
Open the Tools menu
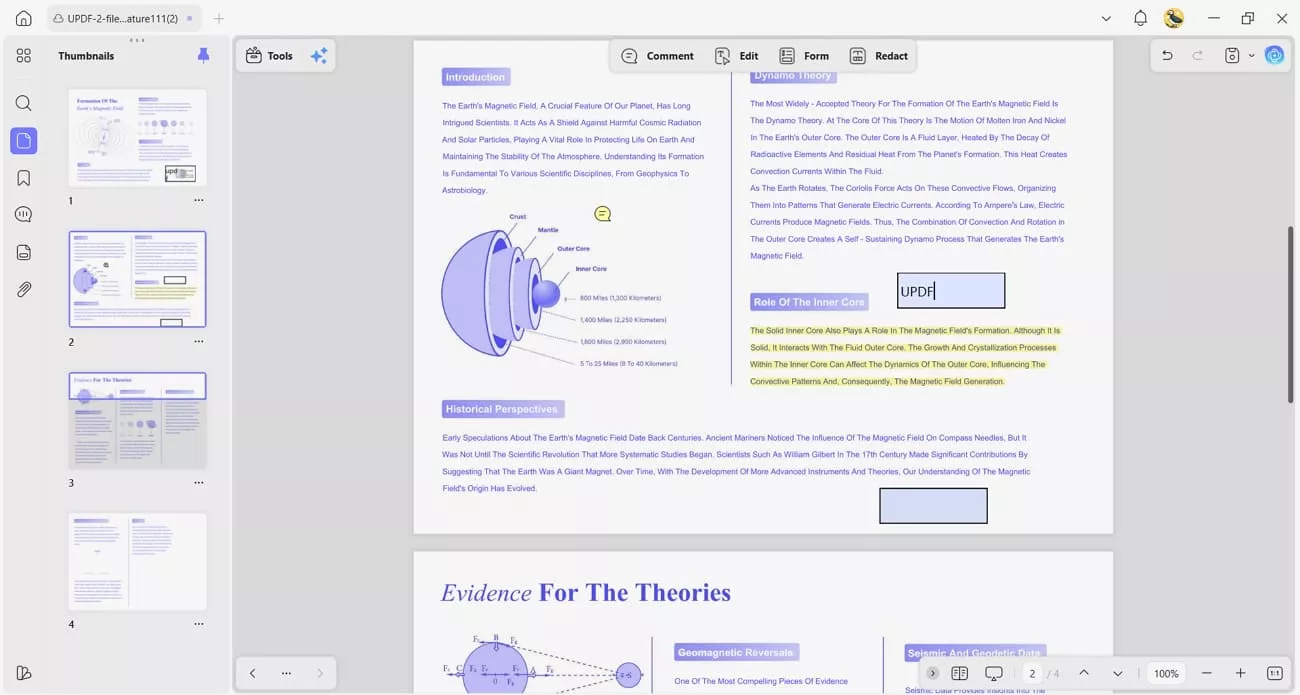(268, 56)
